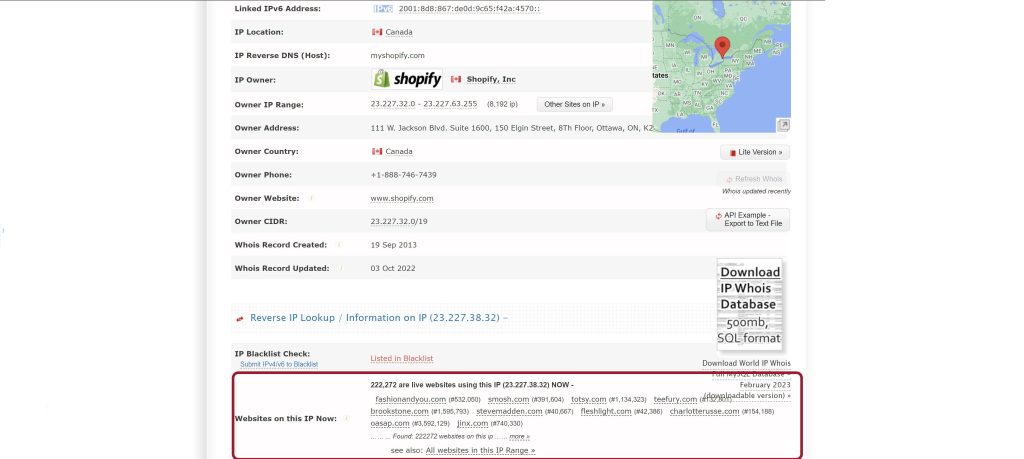Click the myshopify.com reverse DNS value
Screen dimensions: 1024x459
[x=397, y=55]
